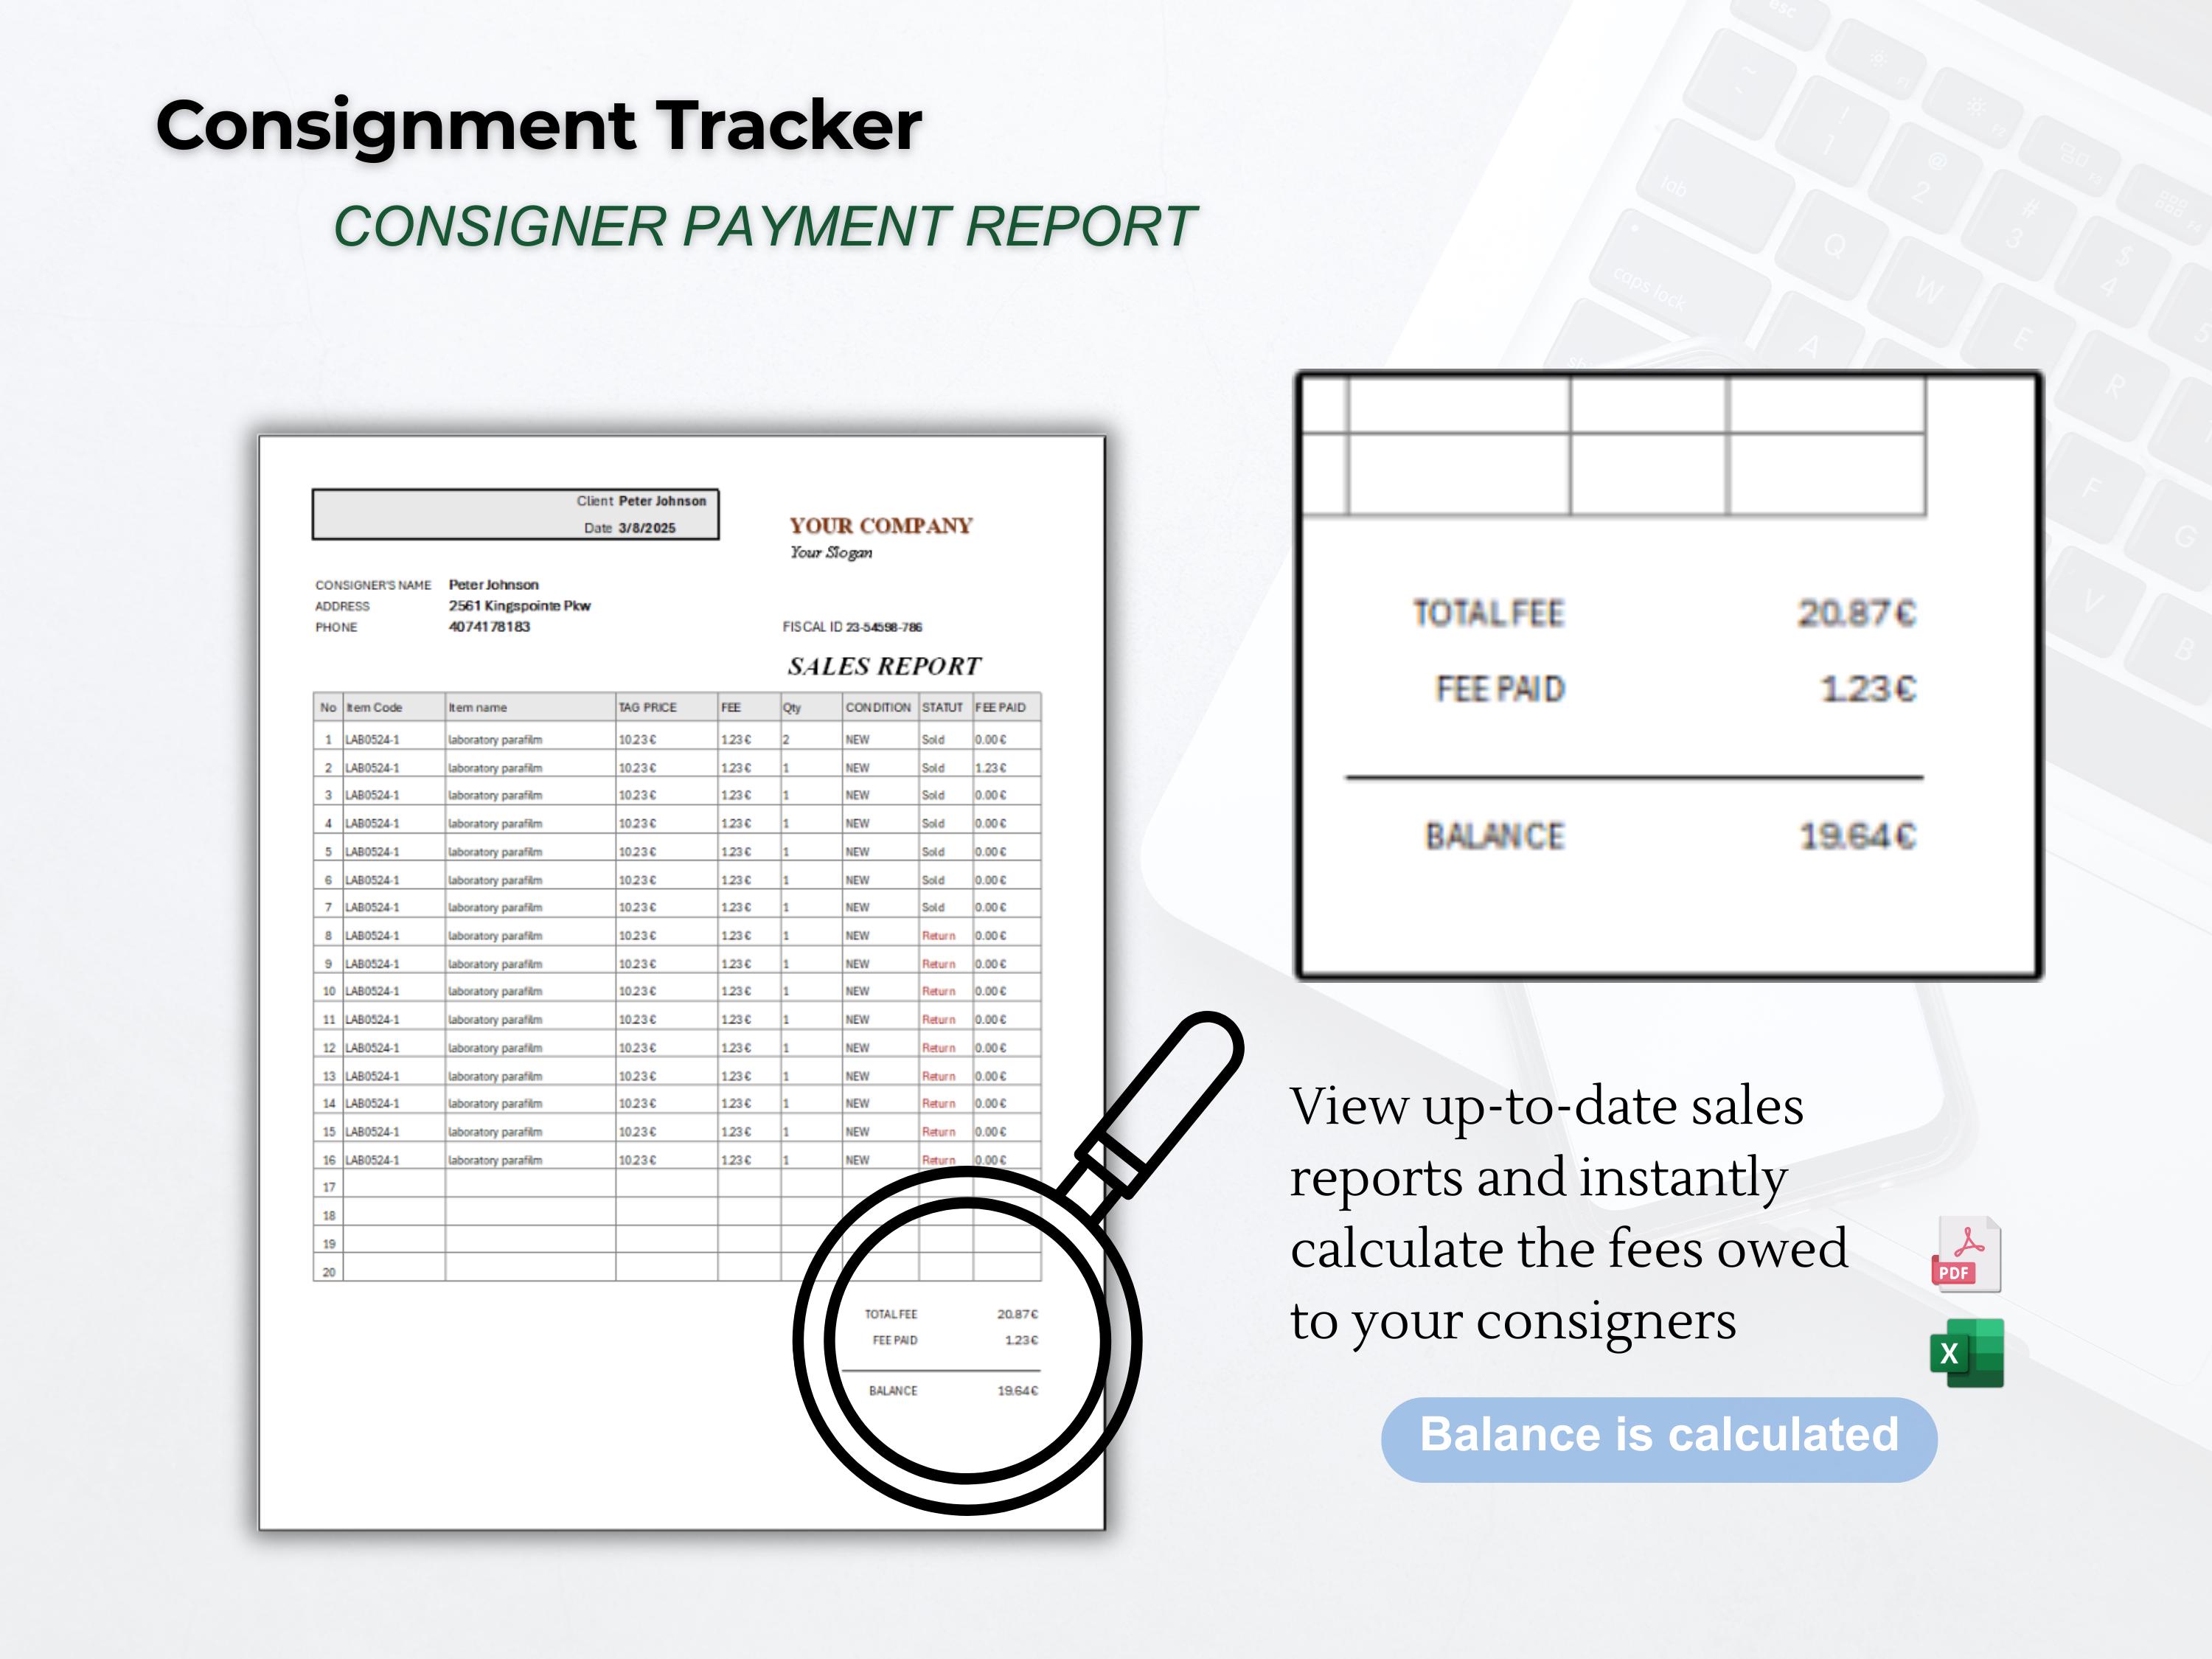Screen dimensions: 2212x1659
Task: Click the 'YOUR COMPANY' heading on the report
Action: pyautogui.click(x=880, y=526)
